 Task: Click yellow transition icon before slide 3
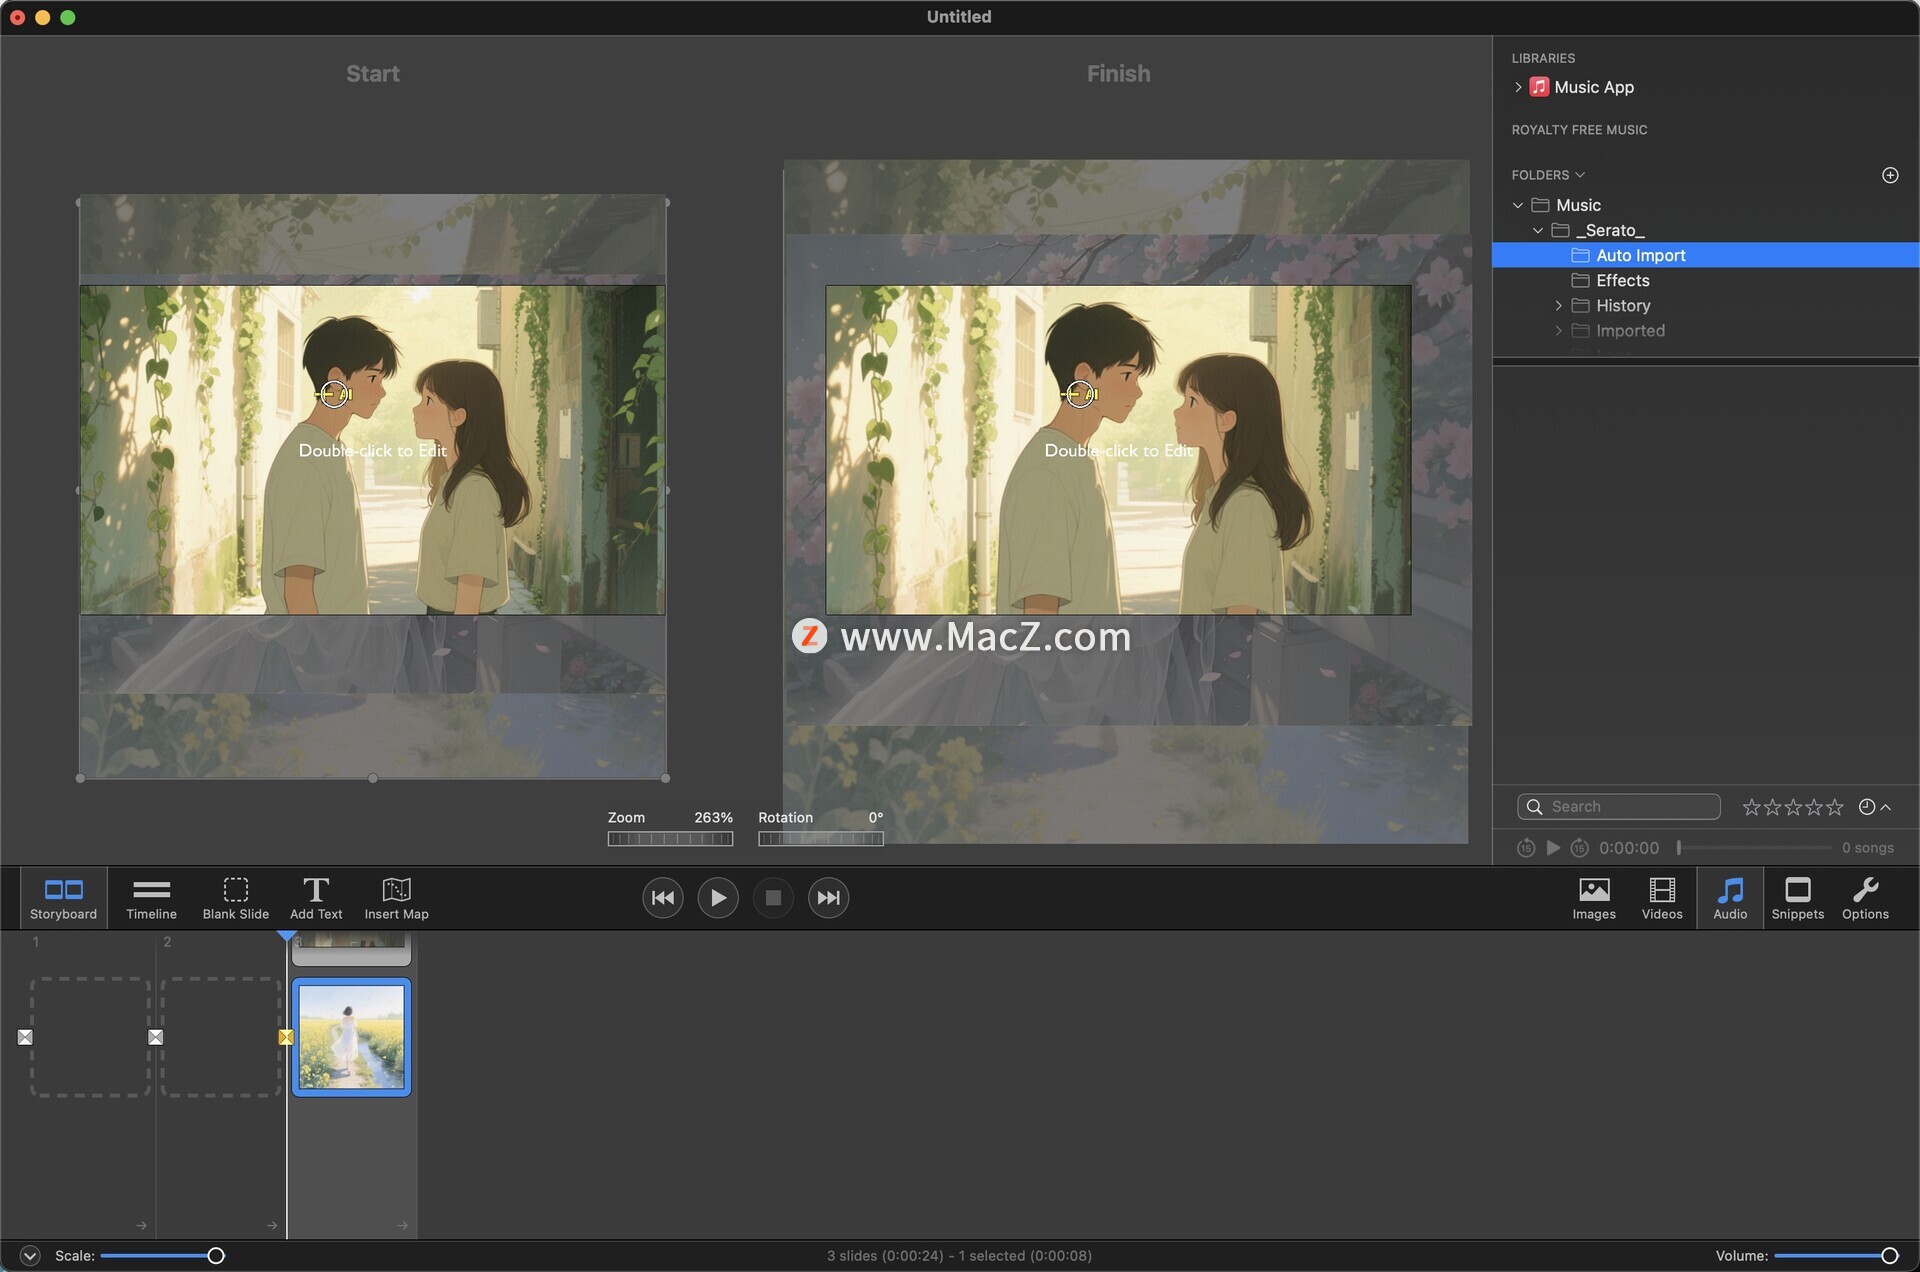pyautogui.click(x=286, y=1037)
